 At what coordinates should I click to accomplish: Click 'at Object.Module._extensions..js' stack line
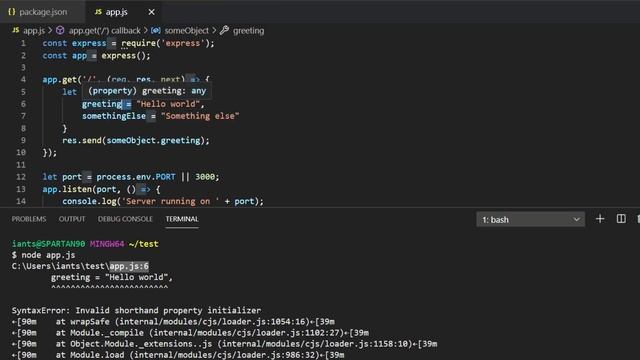(x=224, y=344)
